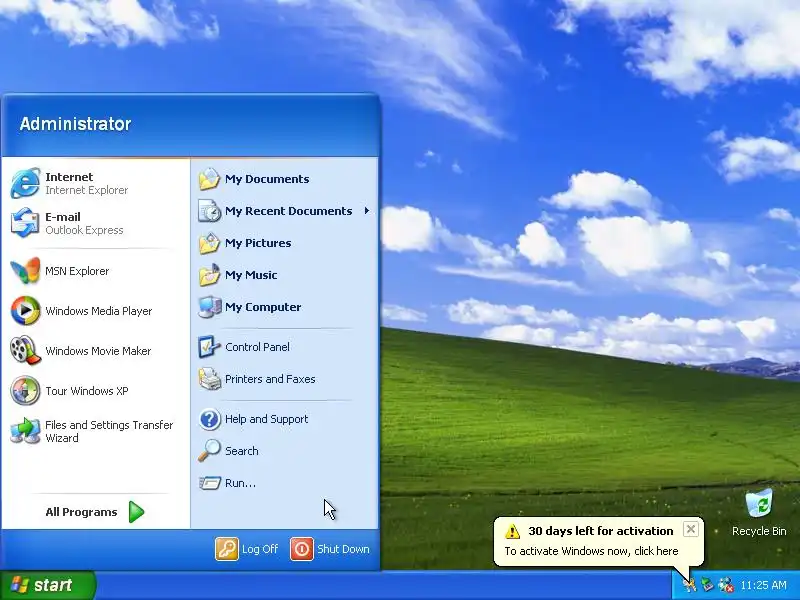Screen dimensions: 800x600
Task: Expand All Programs green arrow
Action: (136, 512)
